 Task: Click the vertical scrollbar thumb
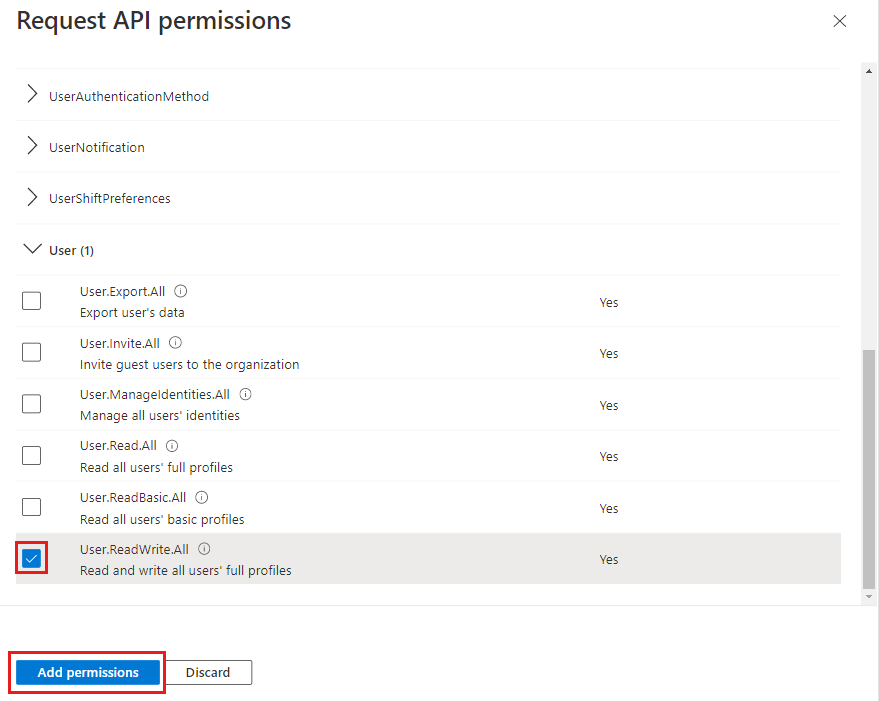tap(869, 469)
